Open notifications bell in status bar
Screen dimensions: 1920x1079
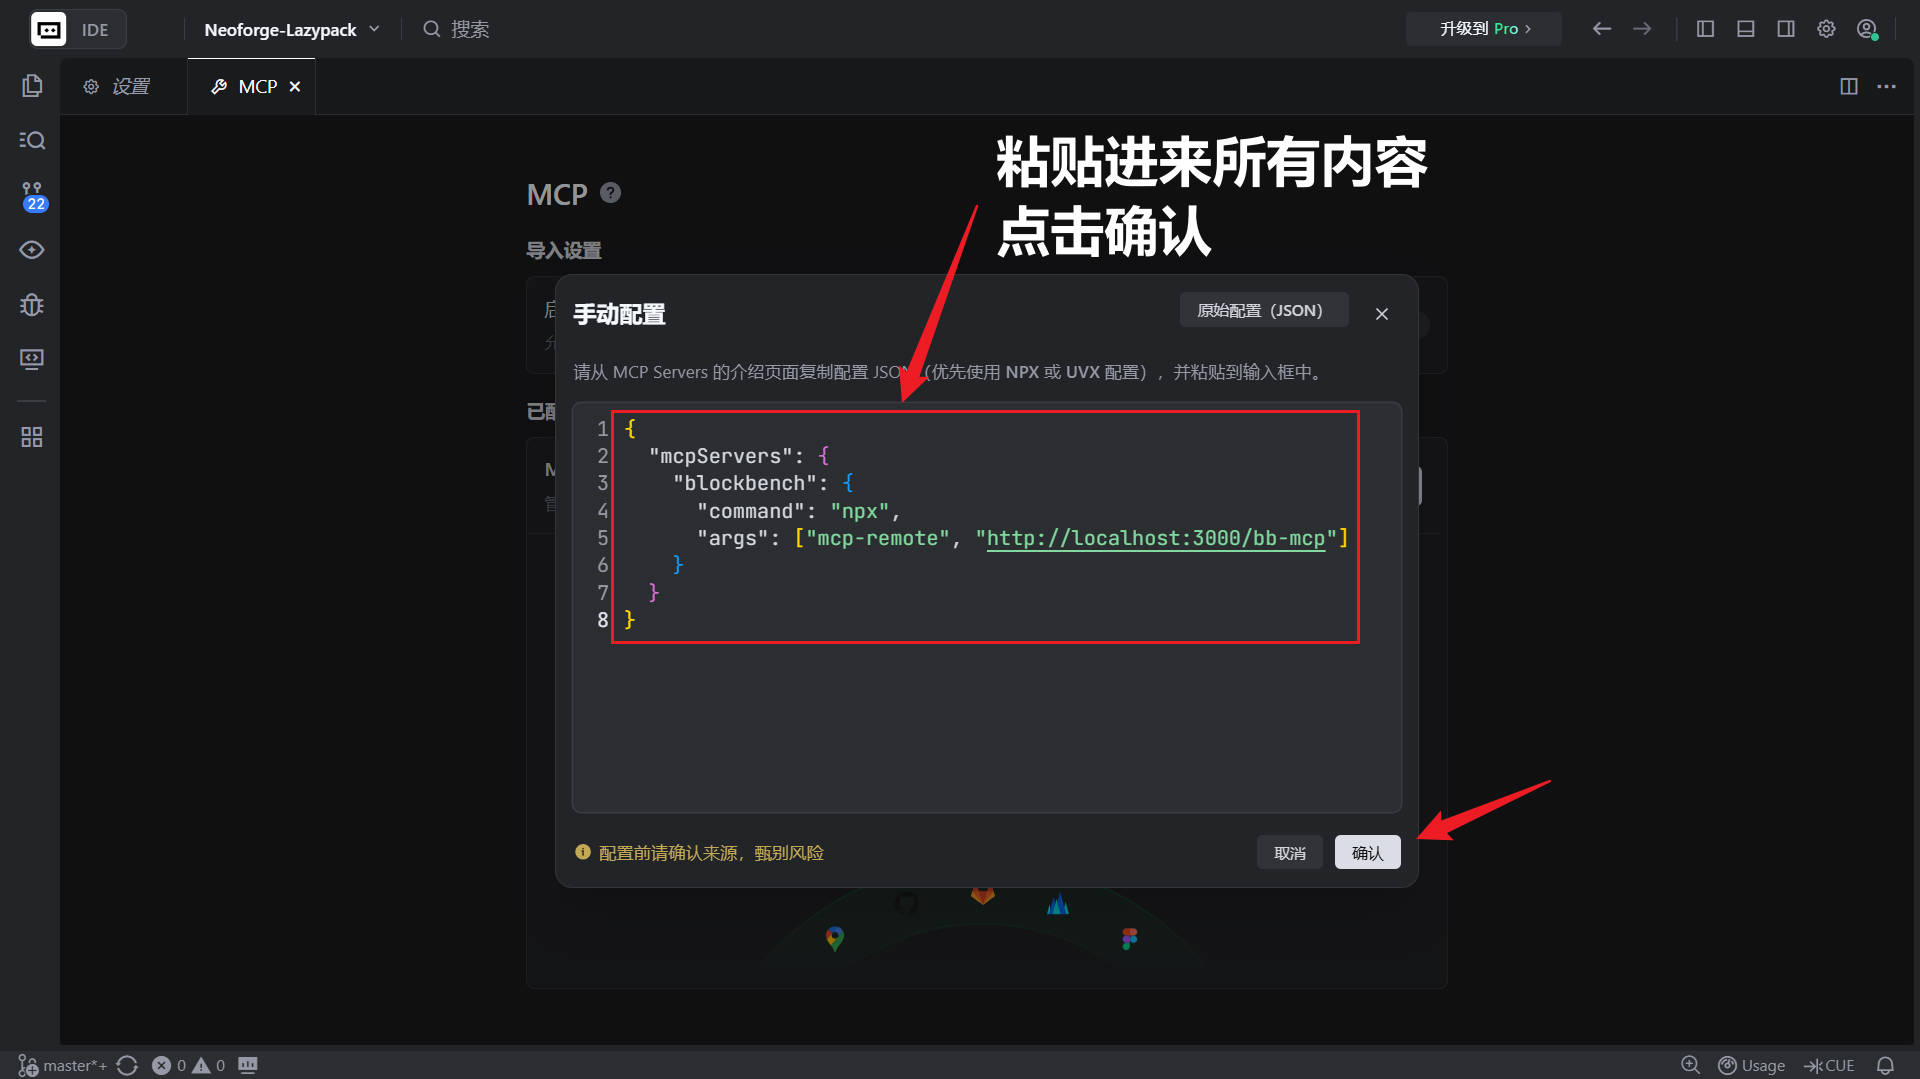(1885, 1065)
